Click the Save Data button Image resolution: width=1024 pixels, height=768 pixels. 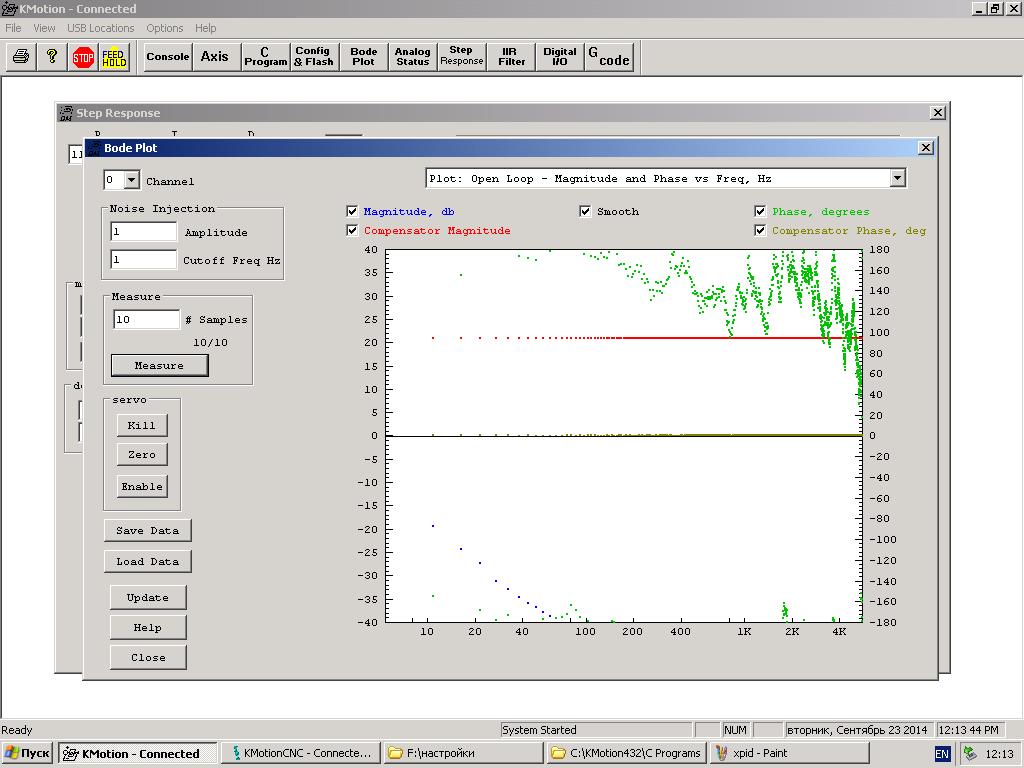147,530
